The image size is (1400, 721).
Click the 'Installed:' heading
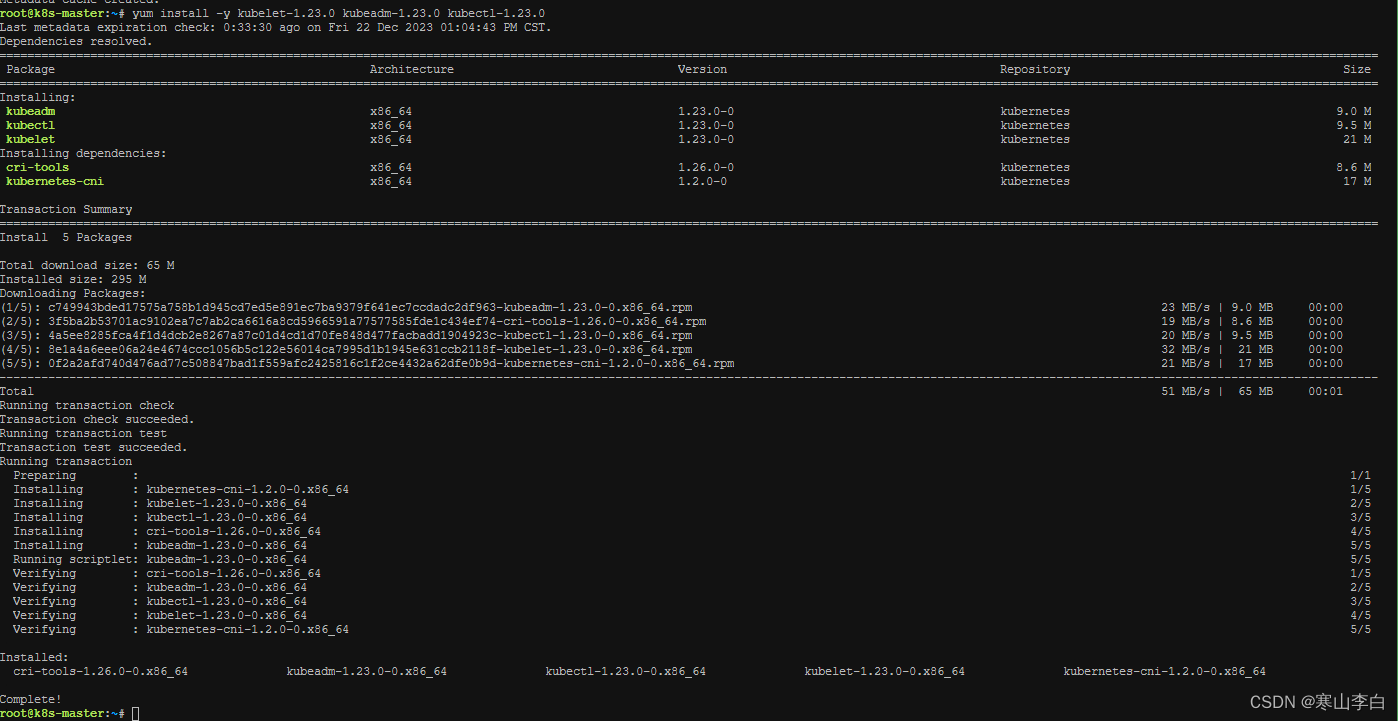pos(35,658)
